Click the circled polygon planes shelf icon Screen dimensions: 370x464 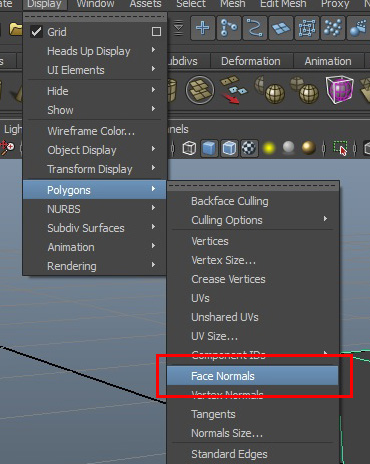(200, 90)
